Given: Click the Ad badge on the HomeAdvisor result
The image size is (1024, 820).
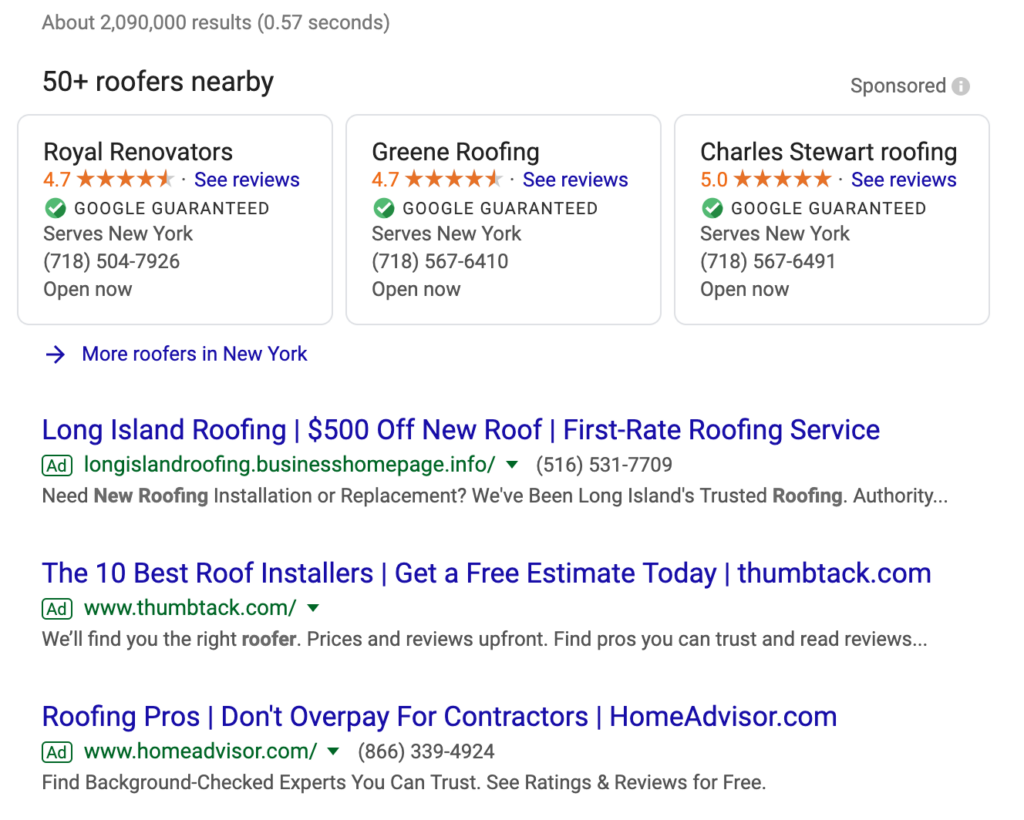Looking at the screenshot, I should [x=57, y=752].
